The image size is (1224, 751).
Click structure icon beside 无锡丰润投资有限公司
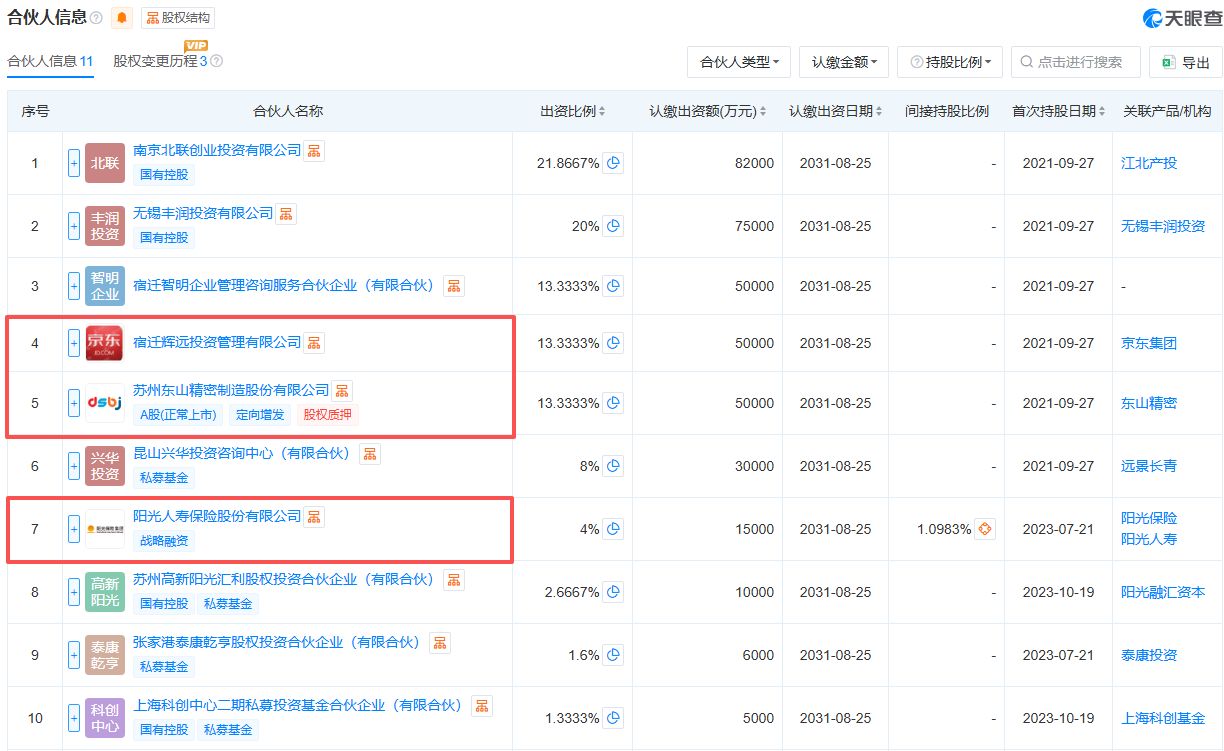[286, 214]
